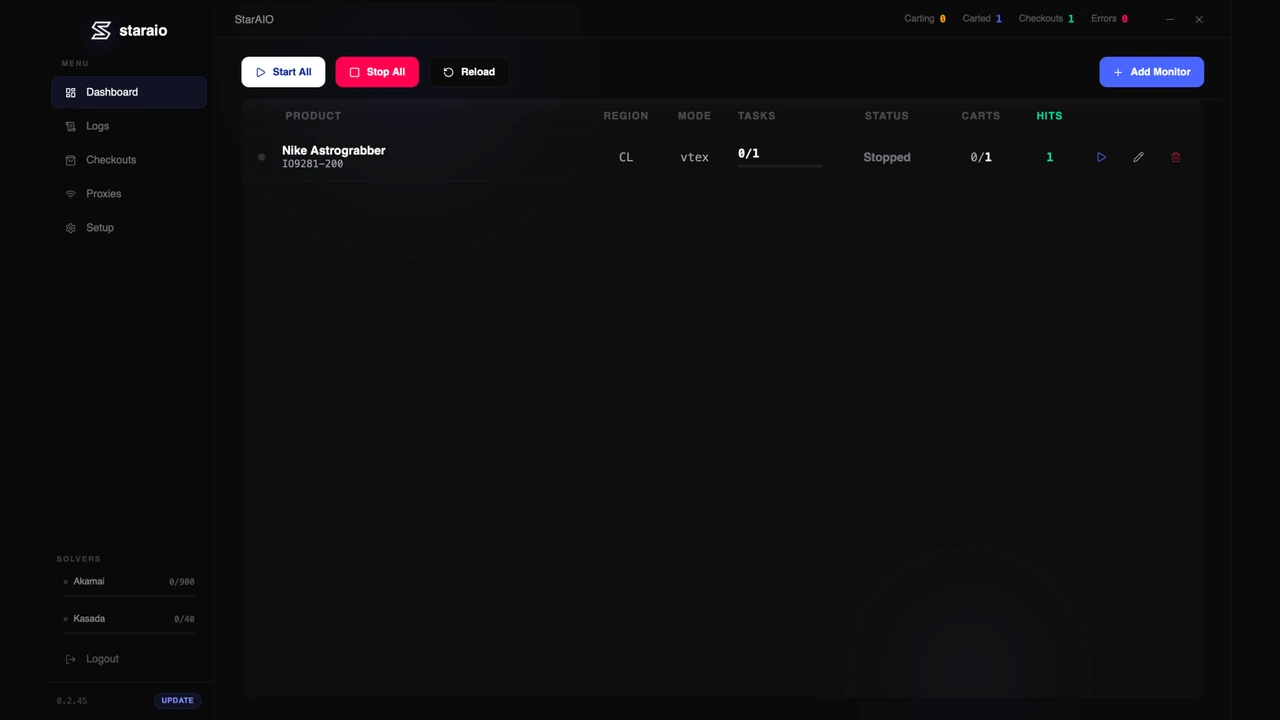
Task: Click the Logout link
Action: point(102,659)
